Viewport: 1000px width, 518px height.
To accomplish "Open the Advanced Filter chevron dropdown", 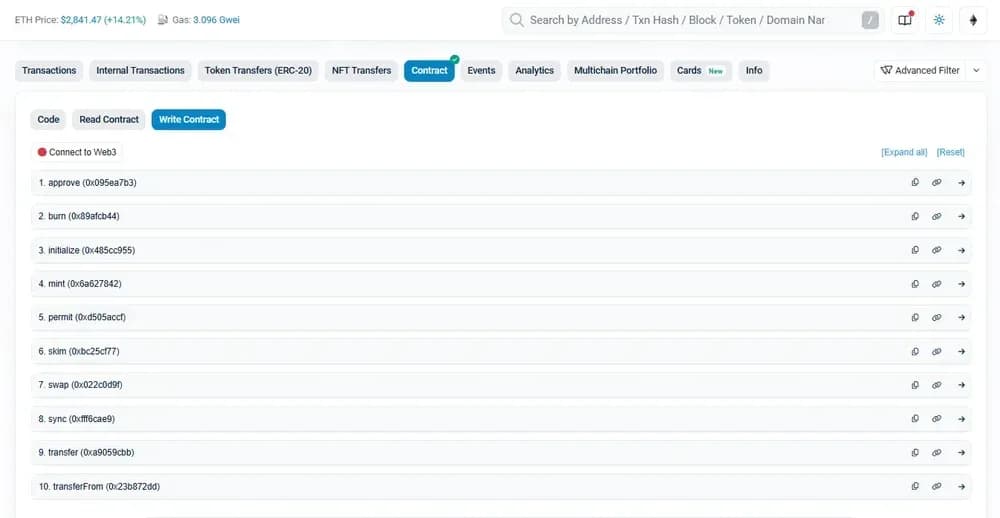I will pos(977,71).
